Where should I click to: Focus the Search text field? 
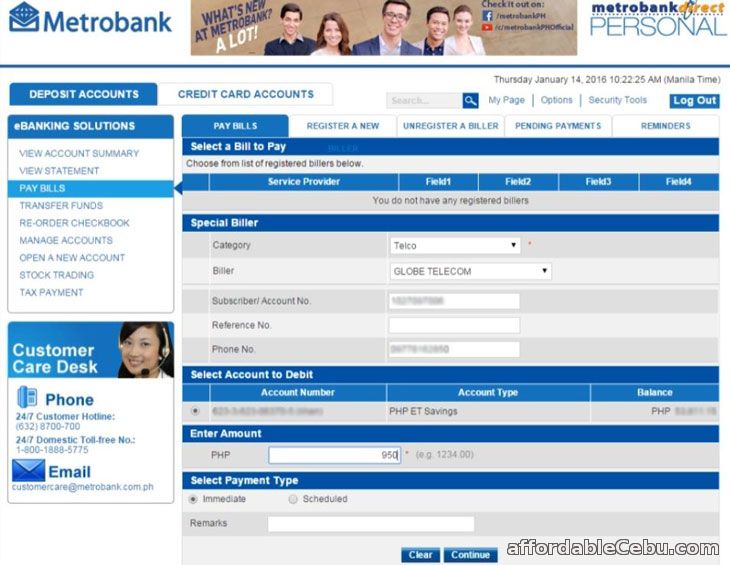coord(424,101)
